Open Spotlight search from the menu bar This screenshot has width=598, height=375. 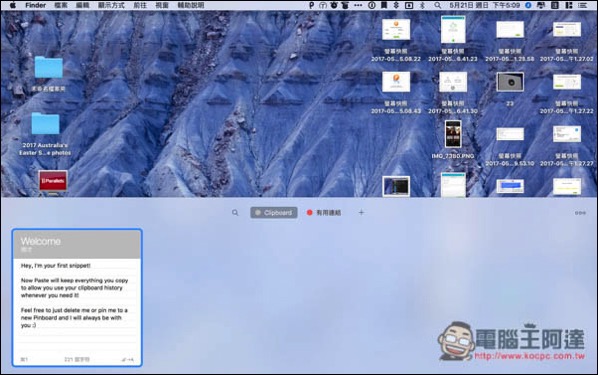437,5
